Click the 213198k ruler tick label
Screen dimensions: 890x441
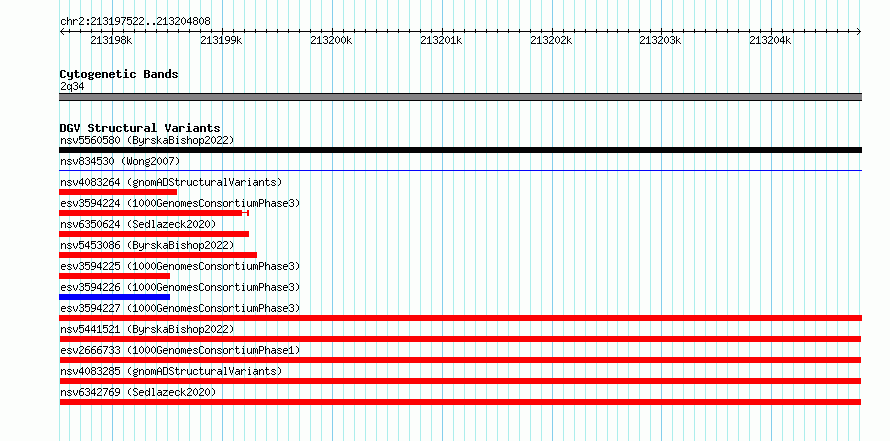tap(112, 41)
